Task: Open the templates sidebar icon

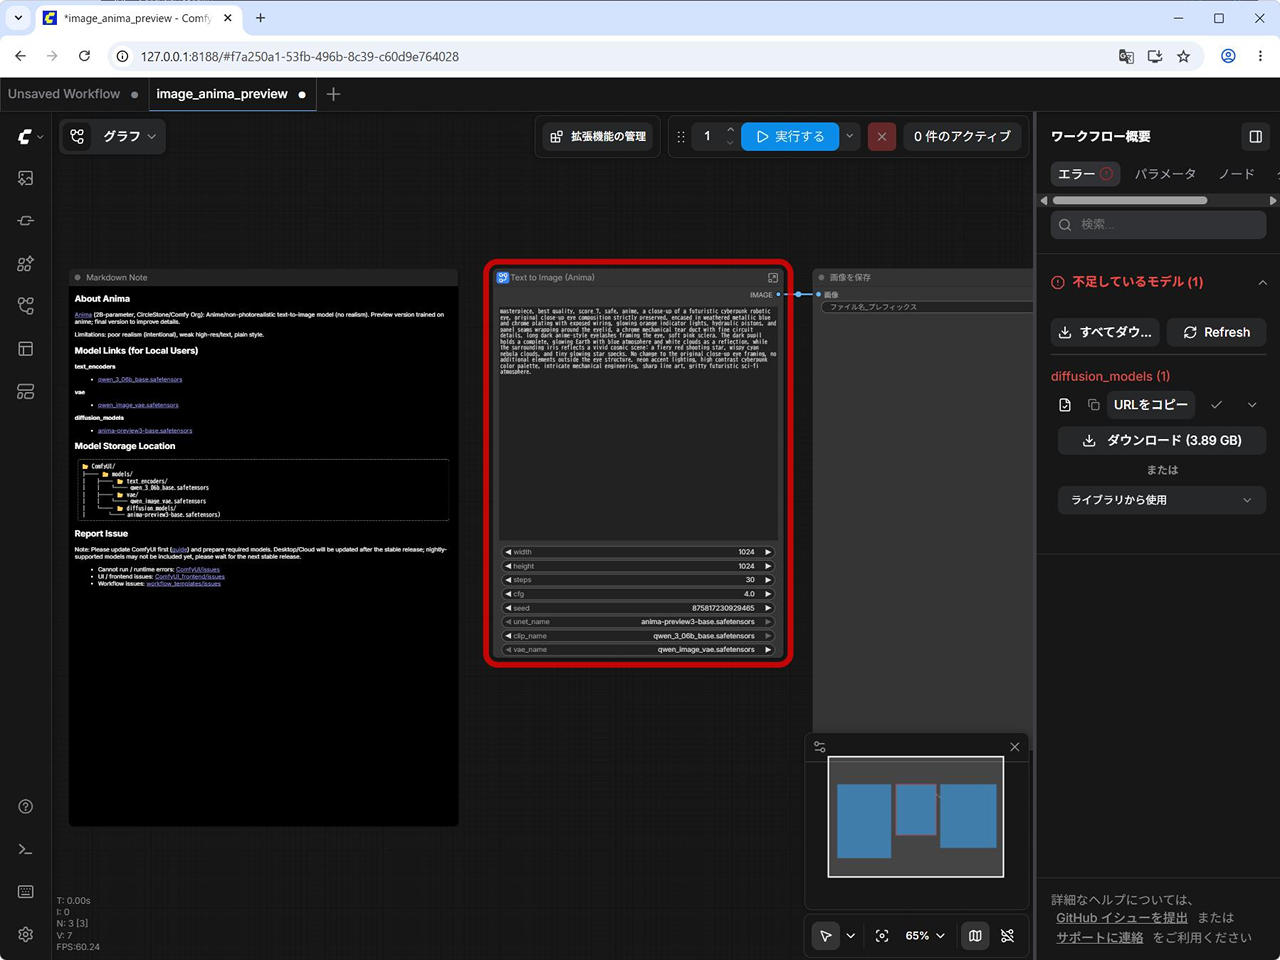Action: (26, 349)
